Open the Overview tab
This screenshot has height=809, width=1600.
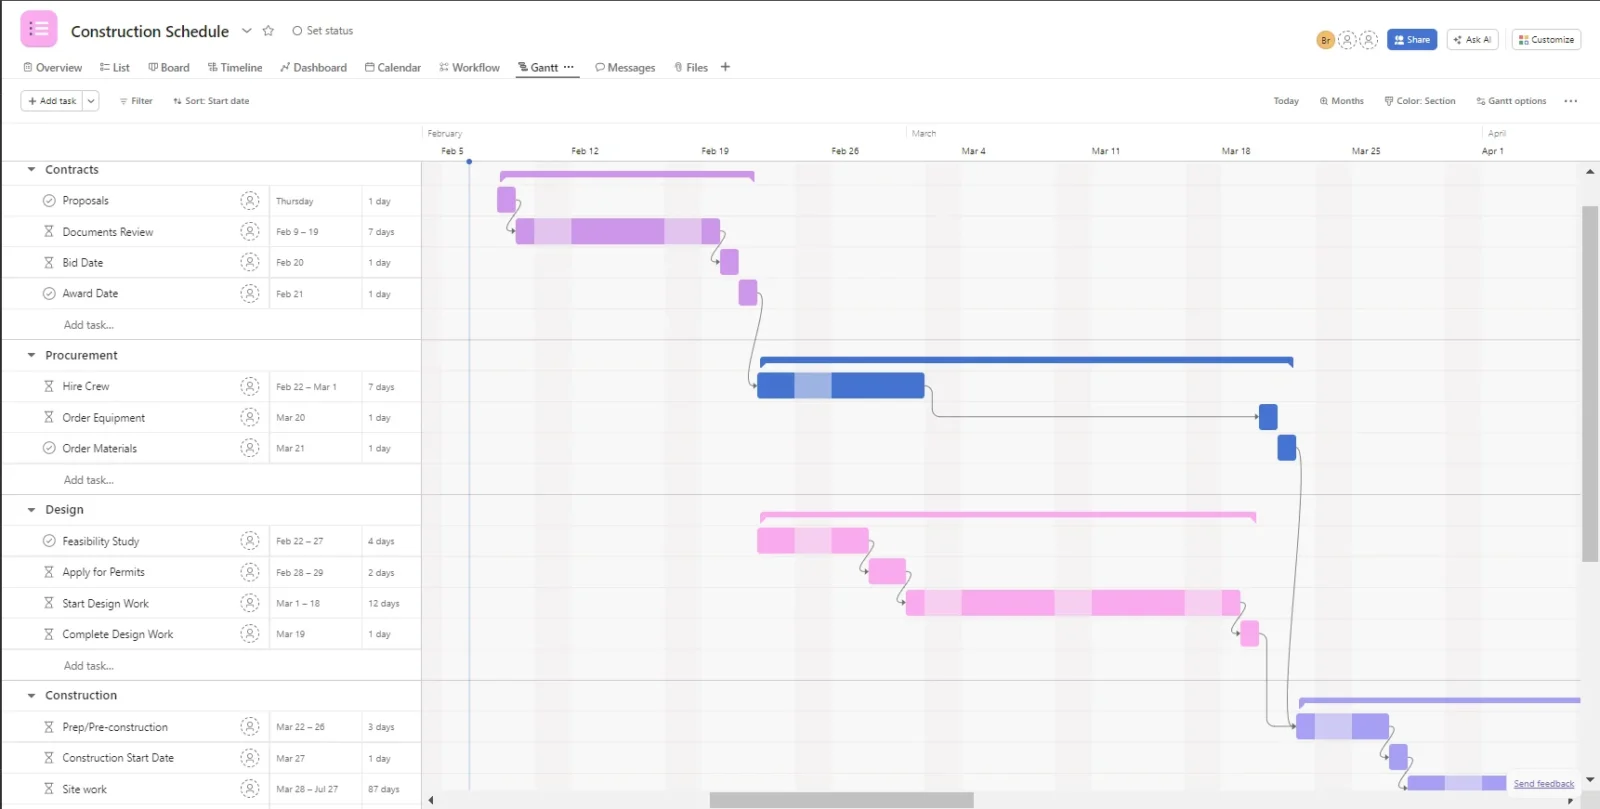point(53,68)
